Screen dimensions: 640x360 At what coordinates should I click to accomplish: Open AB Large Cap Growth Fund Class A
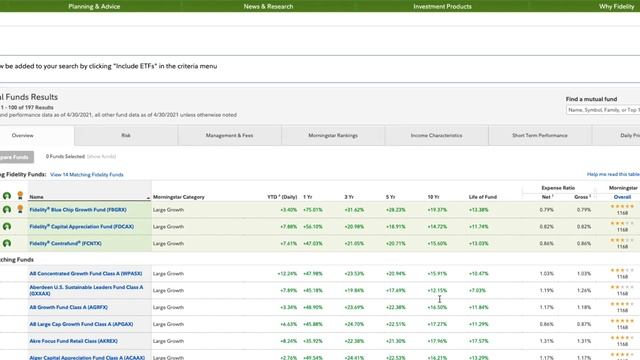(x=81, y=324)
